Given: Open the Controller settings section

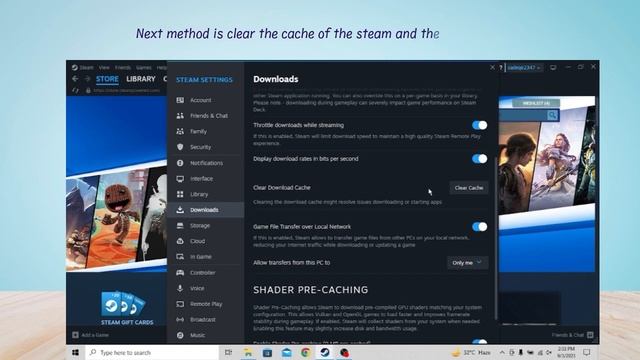Looking at the screenshot, I should point(205,273).
